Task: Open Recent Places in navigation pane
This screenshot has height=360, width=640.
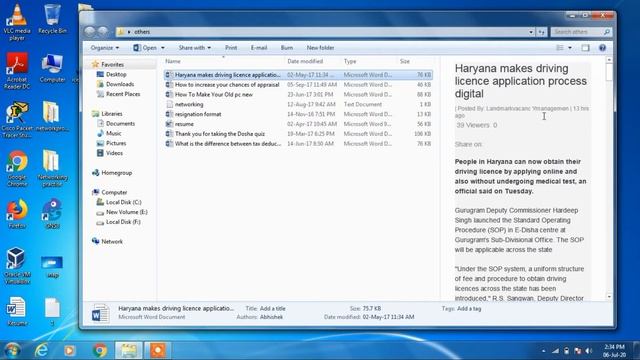Action: coord(123,94)
